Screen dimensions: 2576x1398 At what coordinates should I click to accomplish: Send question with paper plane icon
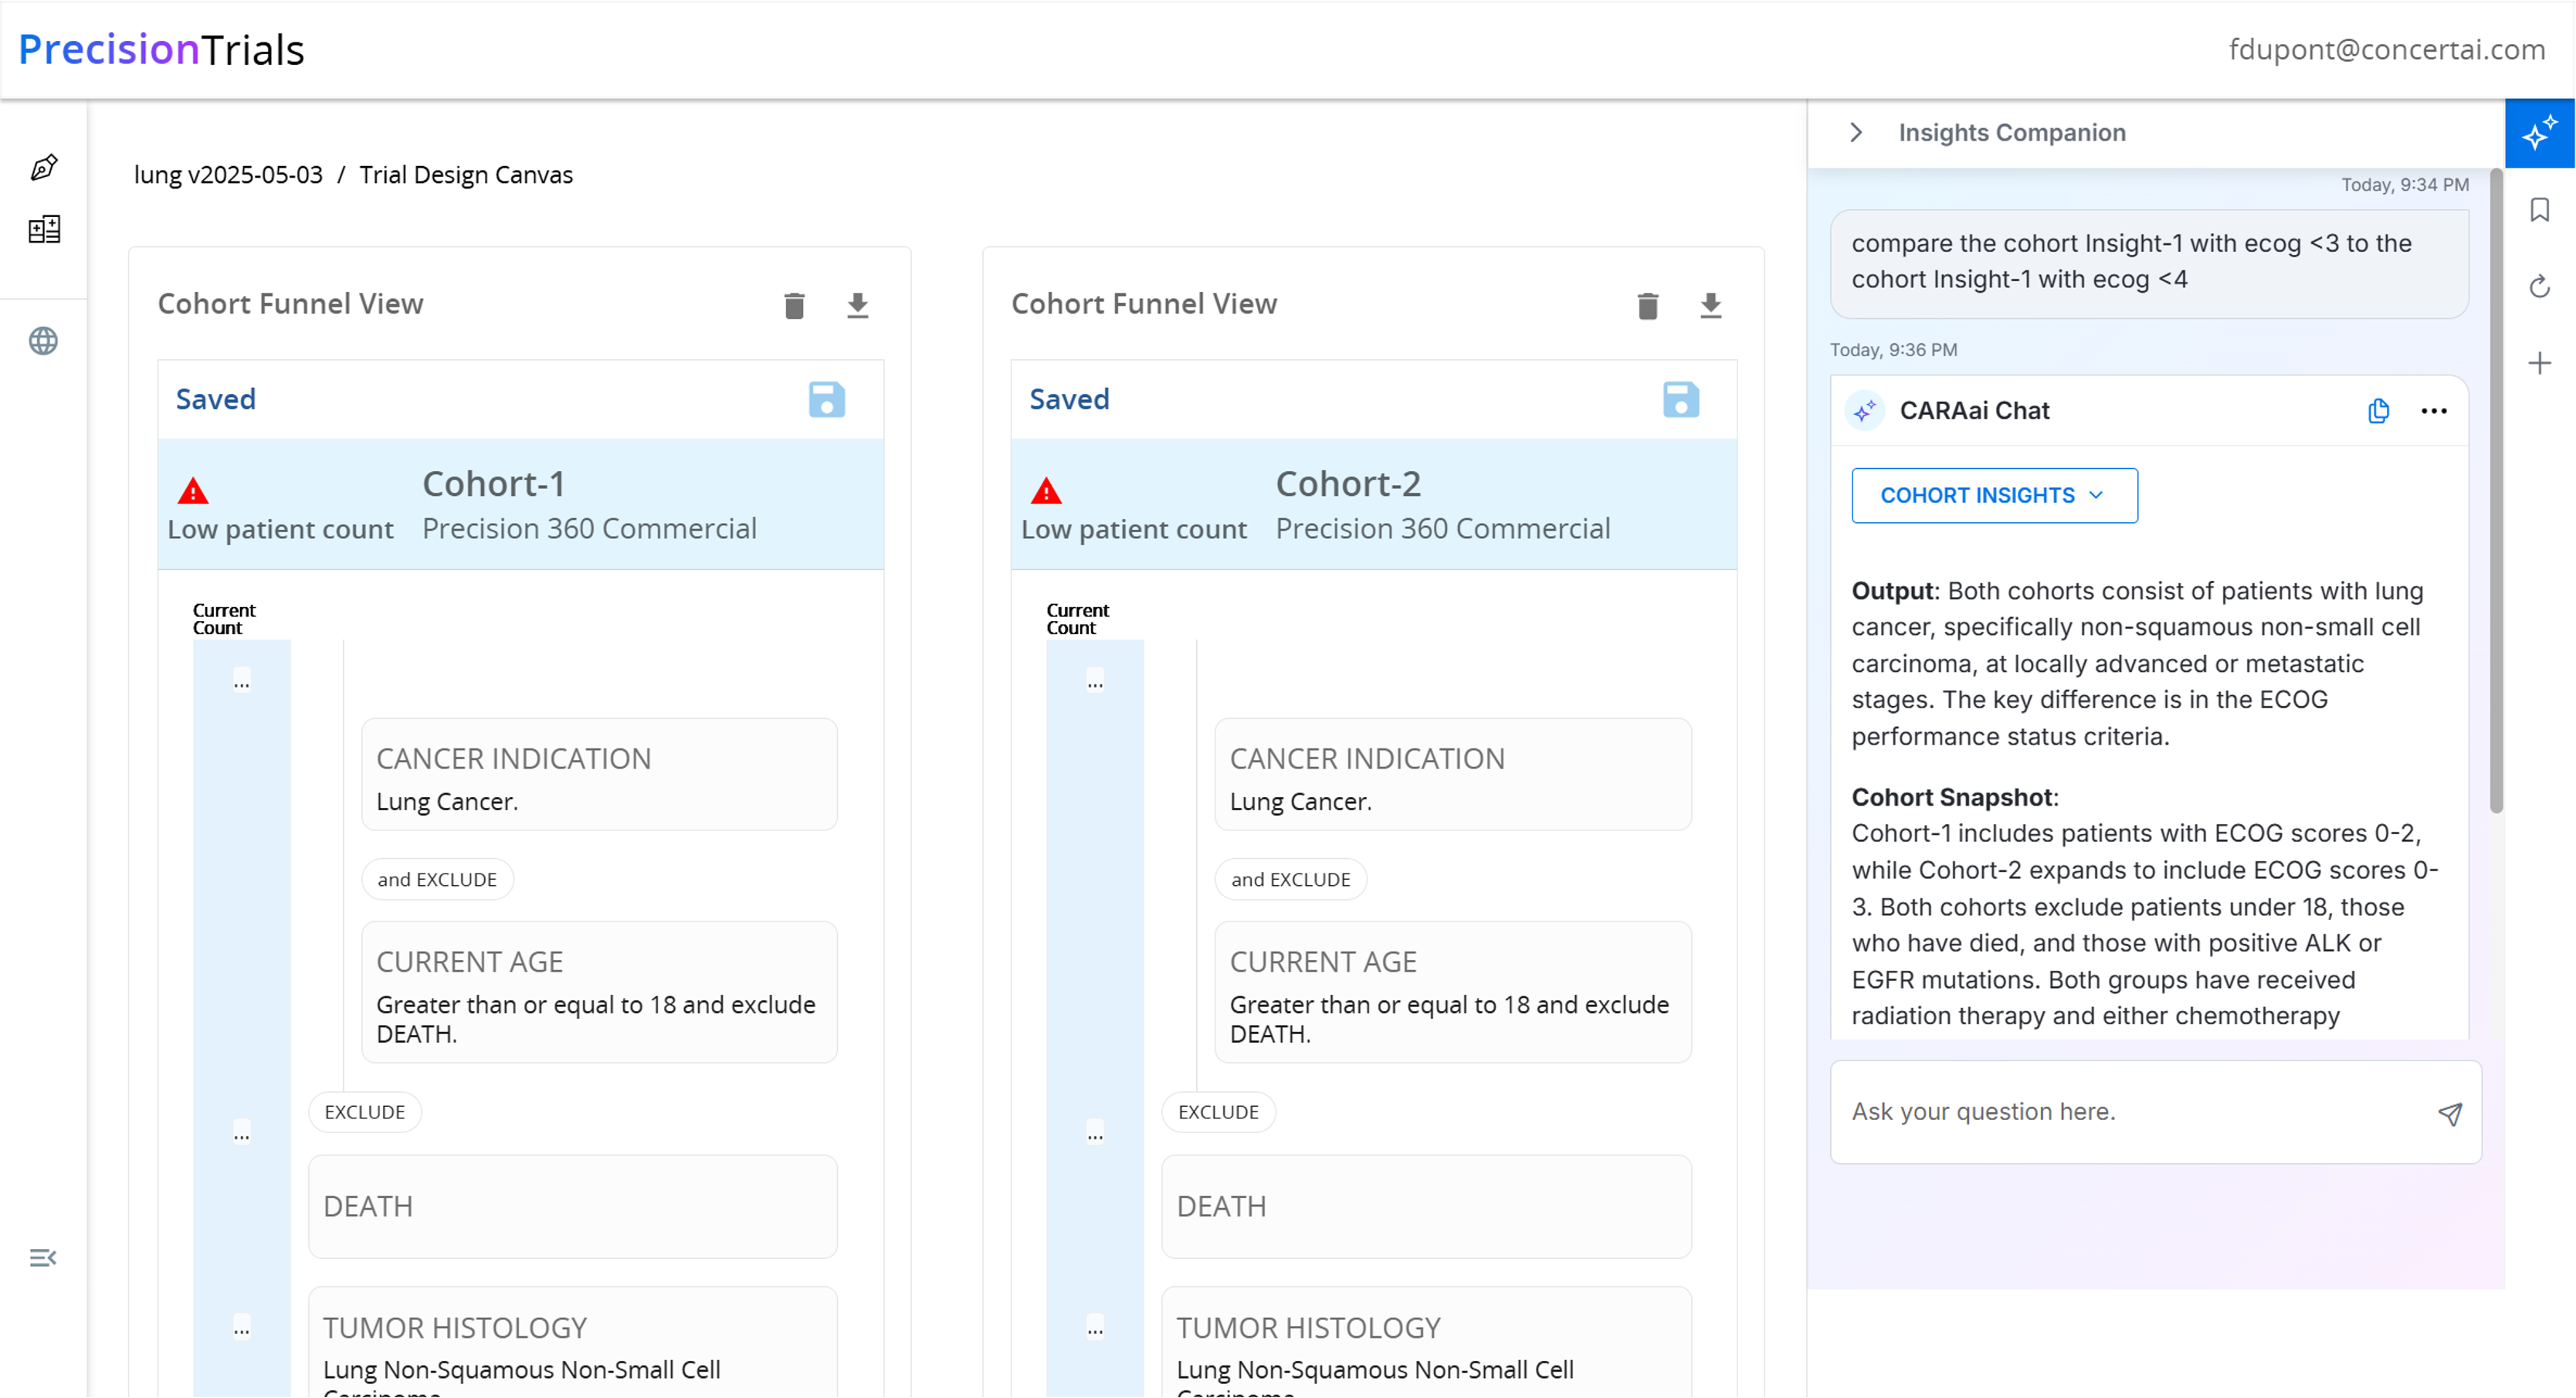tap(2449, 1113)
